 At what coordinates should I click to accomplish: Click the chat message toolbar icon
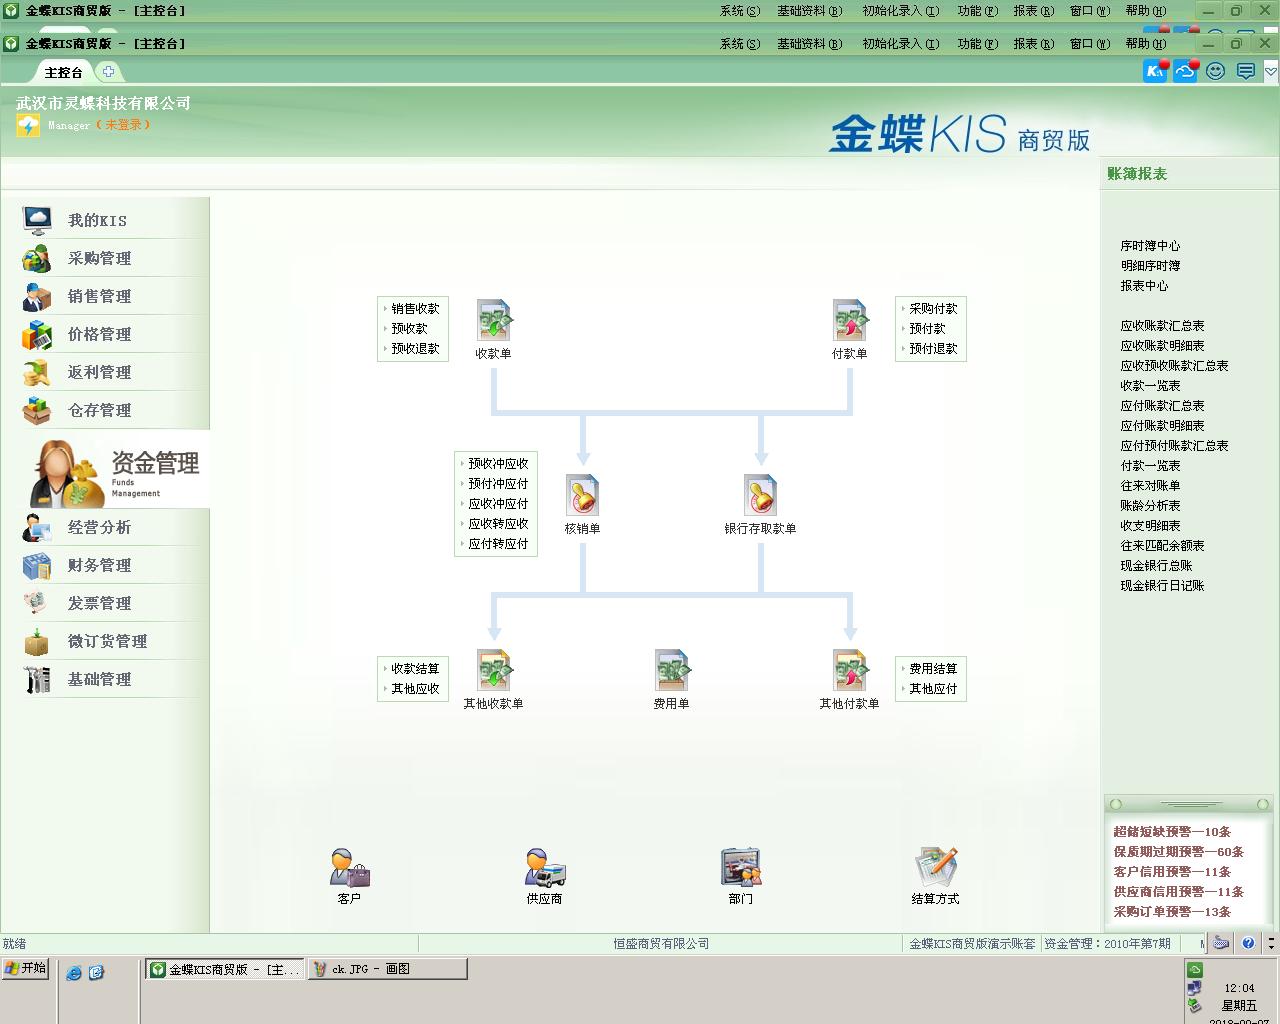(x=1245, y=71)
